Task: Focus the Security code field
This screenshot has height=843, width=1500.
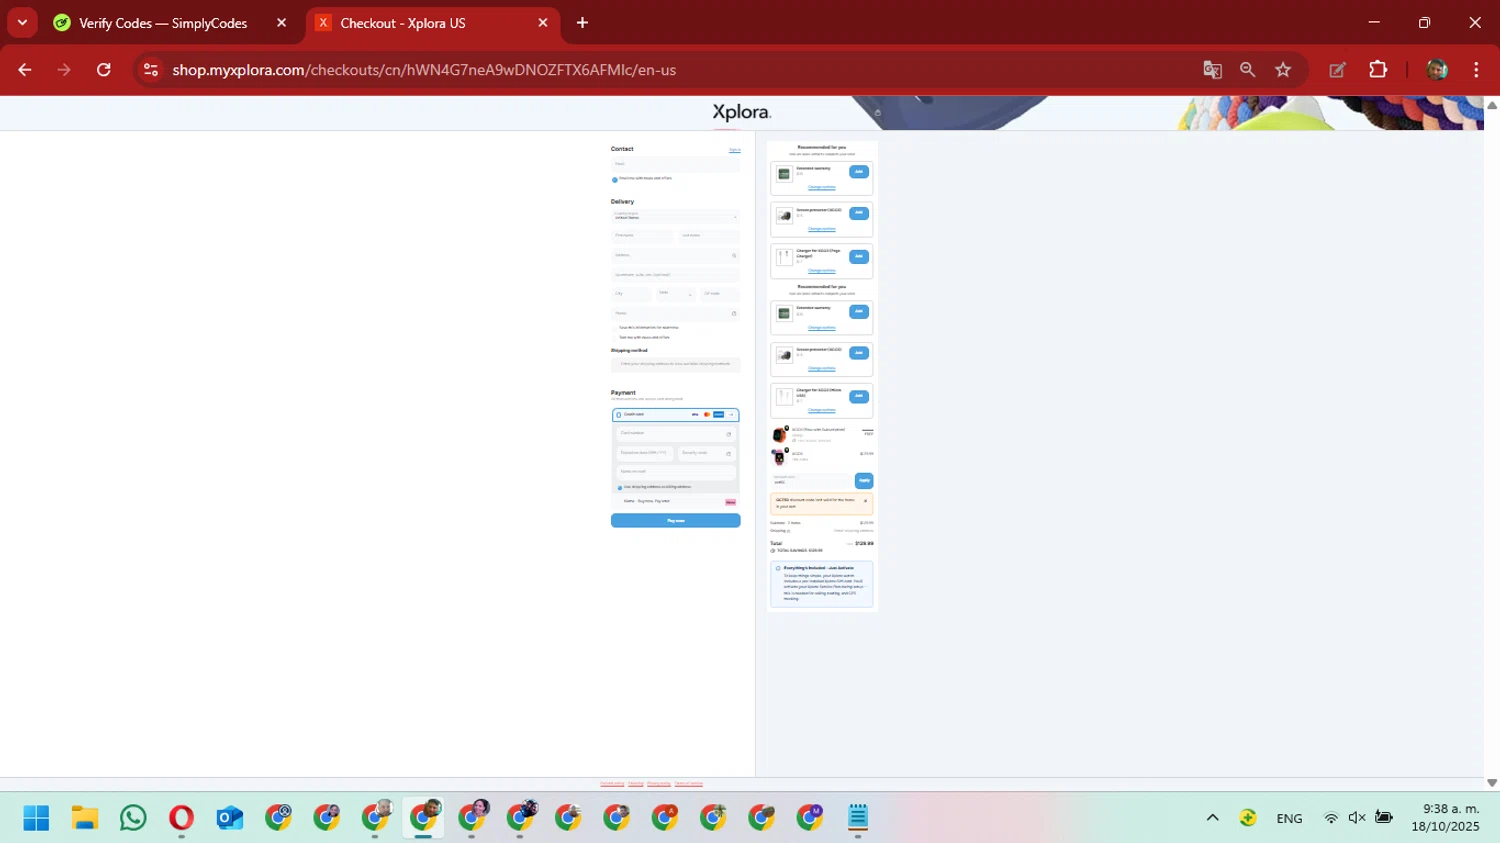Action: (706, 453)
